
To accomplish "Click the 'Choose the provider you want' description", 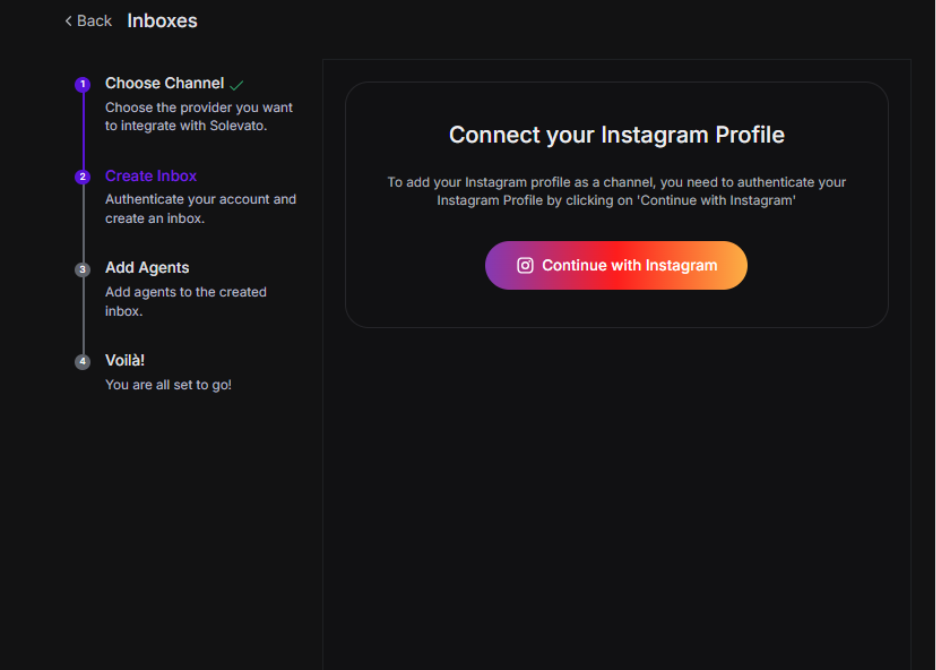I will tap(199, 116).
